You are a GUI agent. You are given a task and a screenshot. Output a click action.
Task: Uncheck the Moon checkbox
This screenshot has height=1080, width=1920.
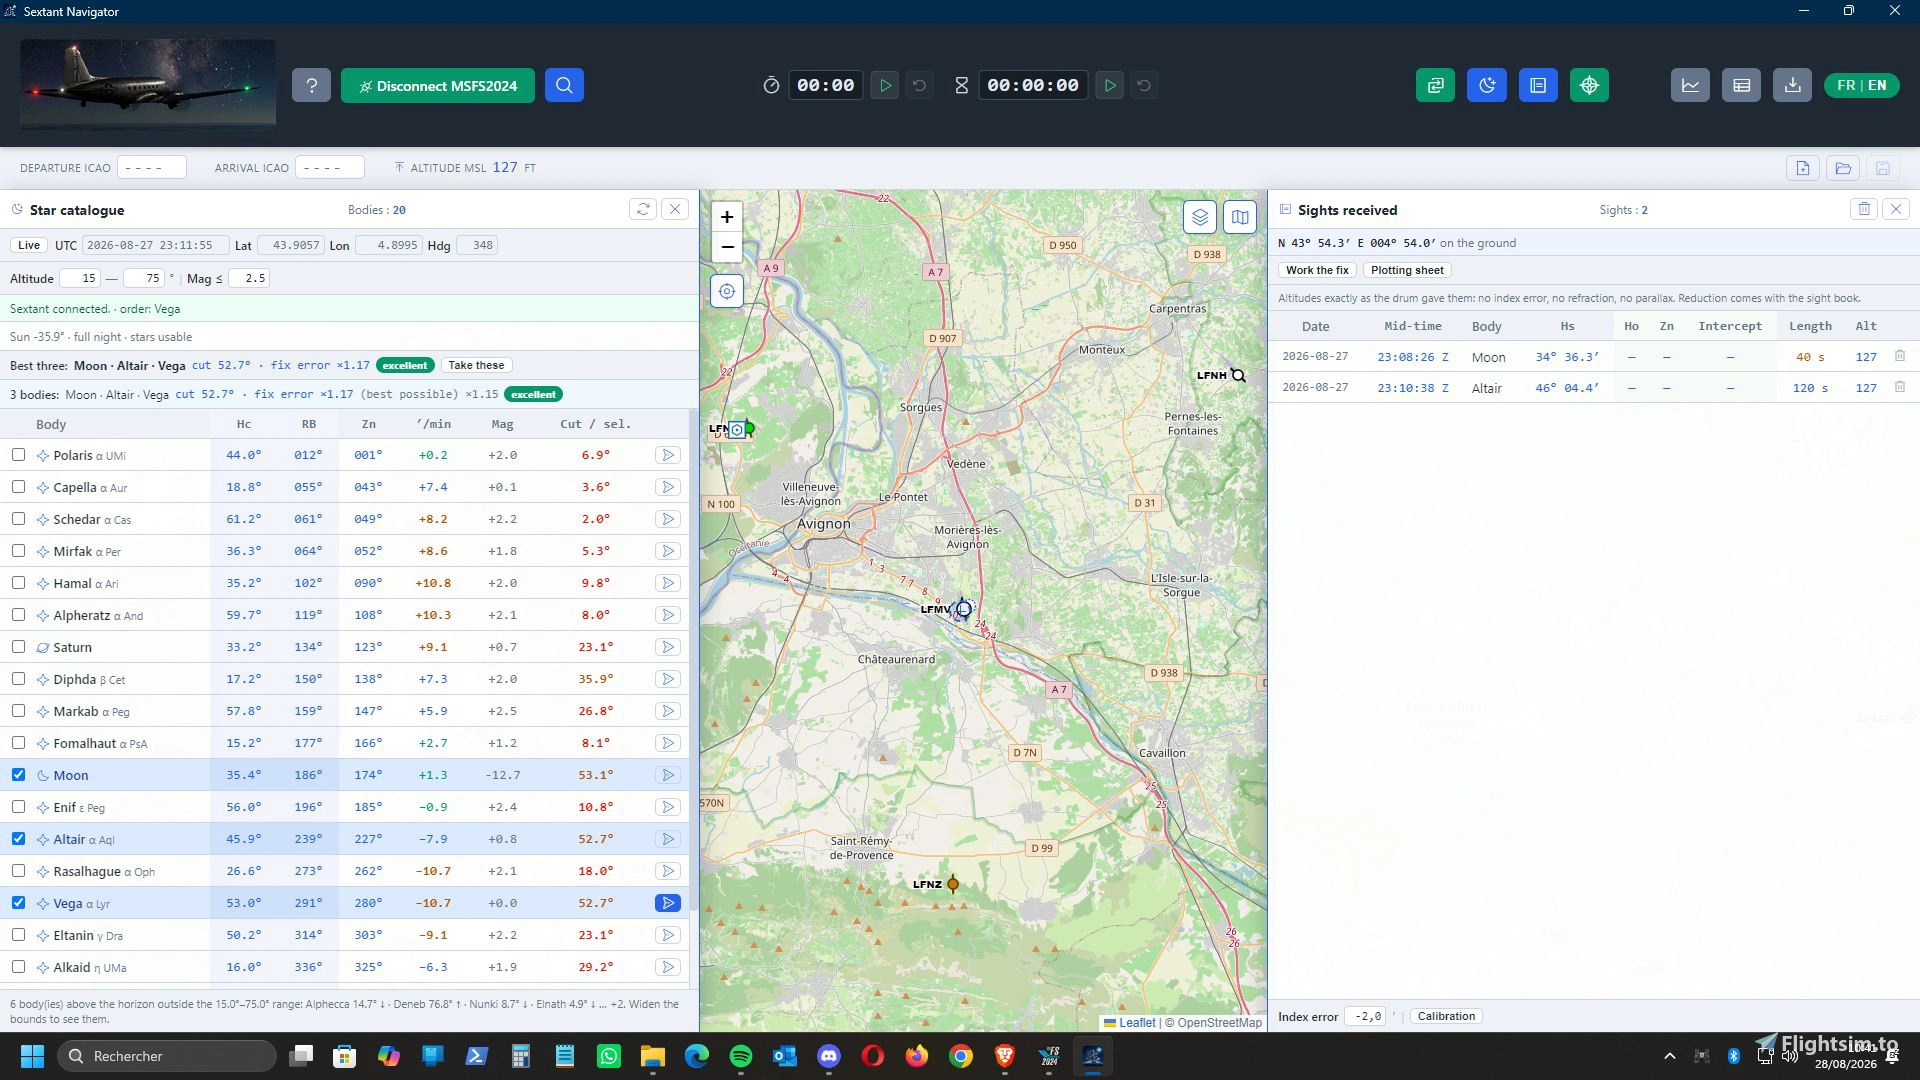coord(18,774)
